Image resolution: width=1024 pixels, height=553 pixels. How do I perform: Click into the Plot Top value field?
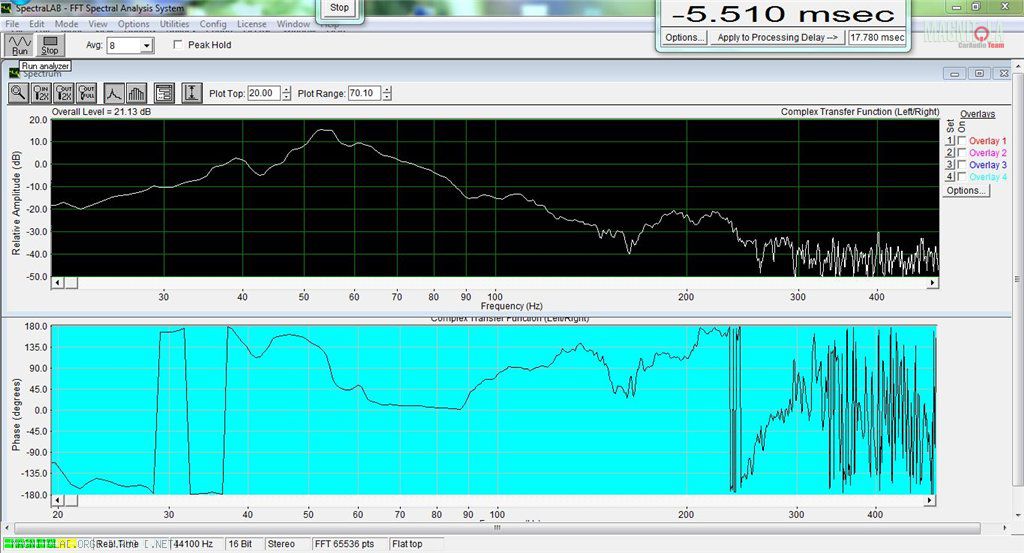click(x=264, y=93)
